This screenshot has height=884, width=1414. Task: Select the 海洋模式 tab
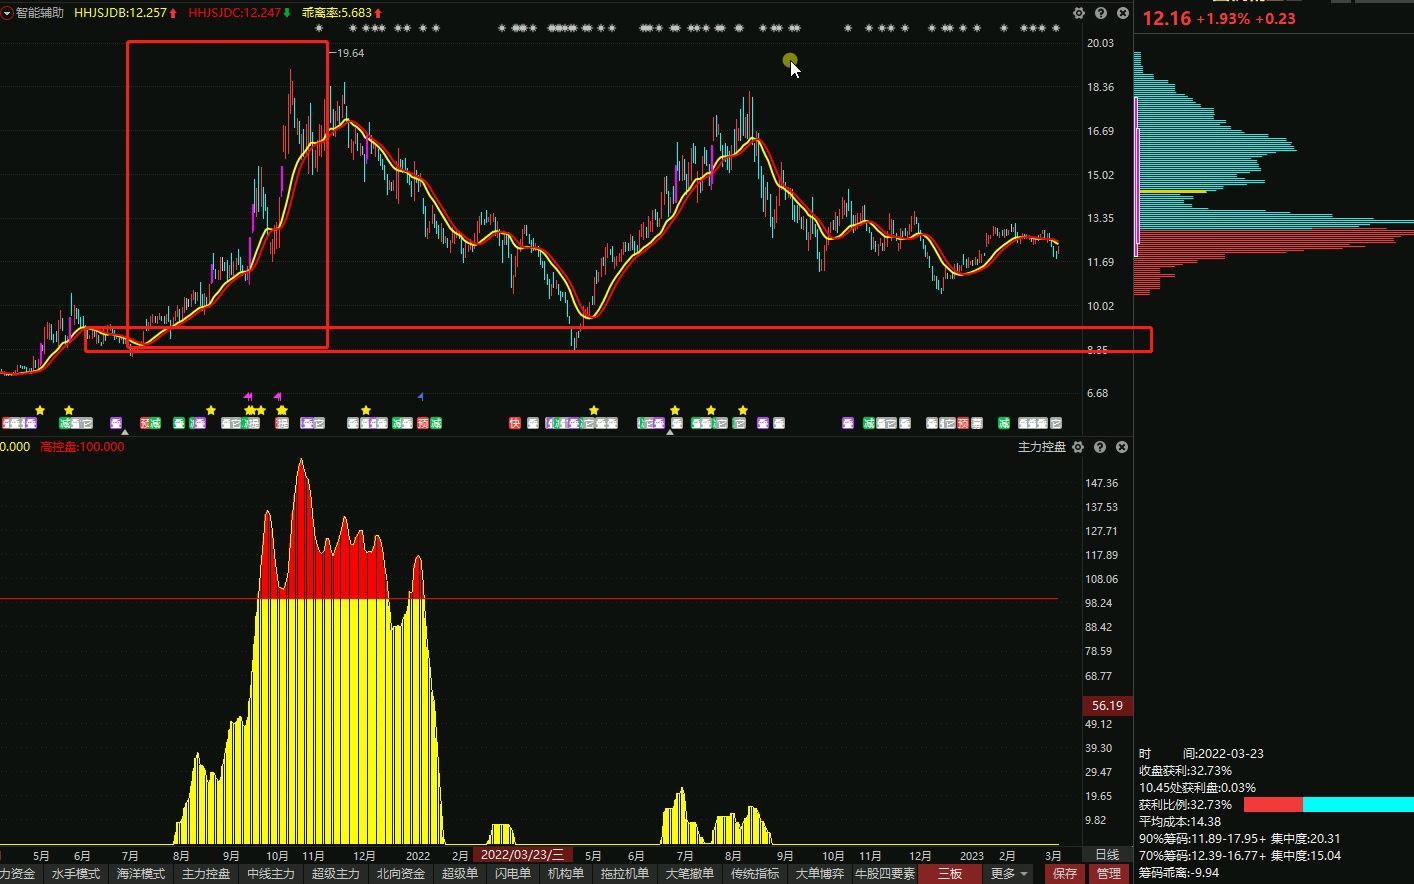(x=141, y=874)
